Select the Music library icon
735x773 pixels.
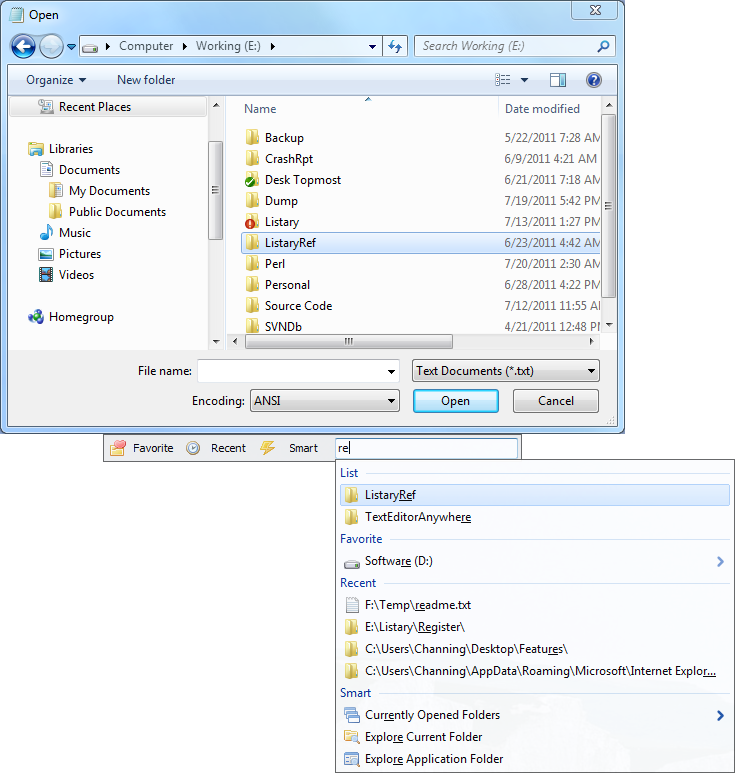(46, 233)
